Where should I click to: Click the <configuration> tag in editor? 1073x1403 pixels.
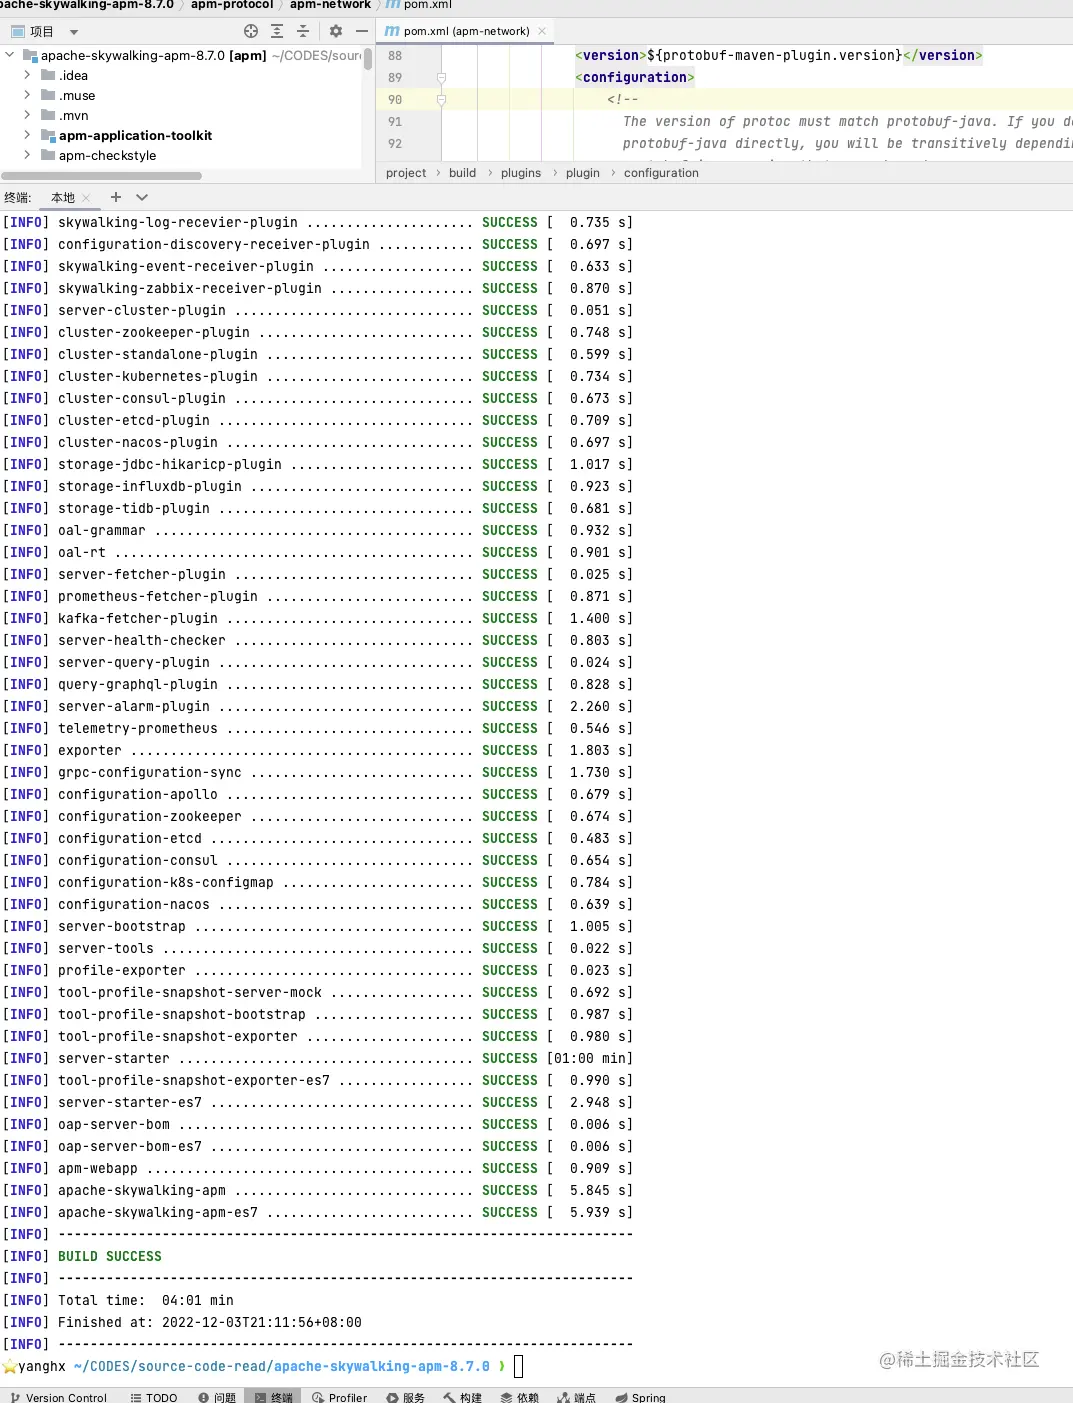point(634,77)
